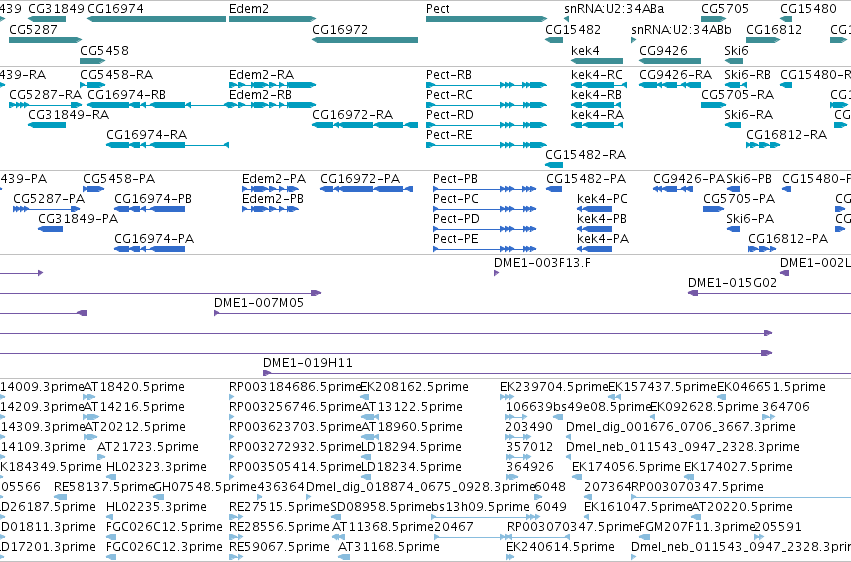
Task: Select the kek4 gene label
Action: tap(585, 50)
